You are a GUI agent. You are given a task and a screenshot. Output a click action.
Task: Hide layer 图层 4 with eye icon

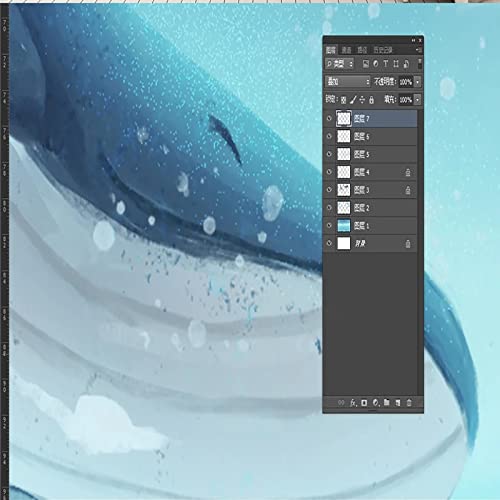click(329, 172)
